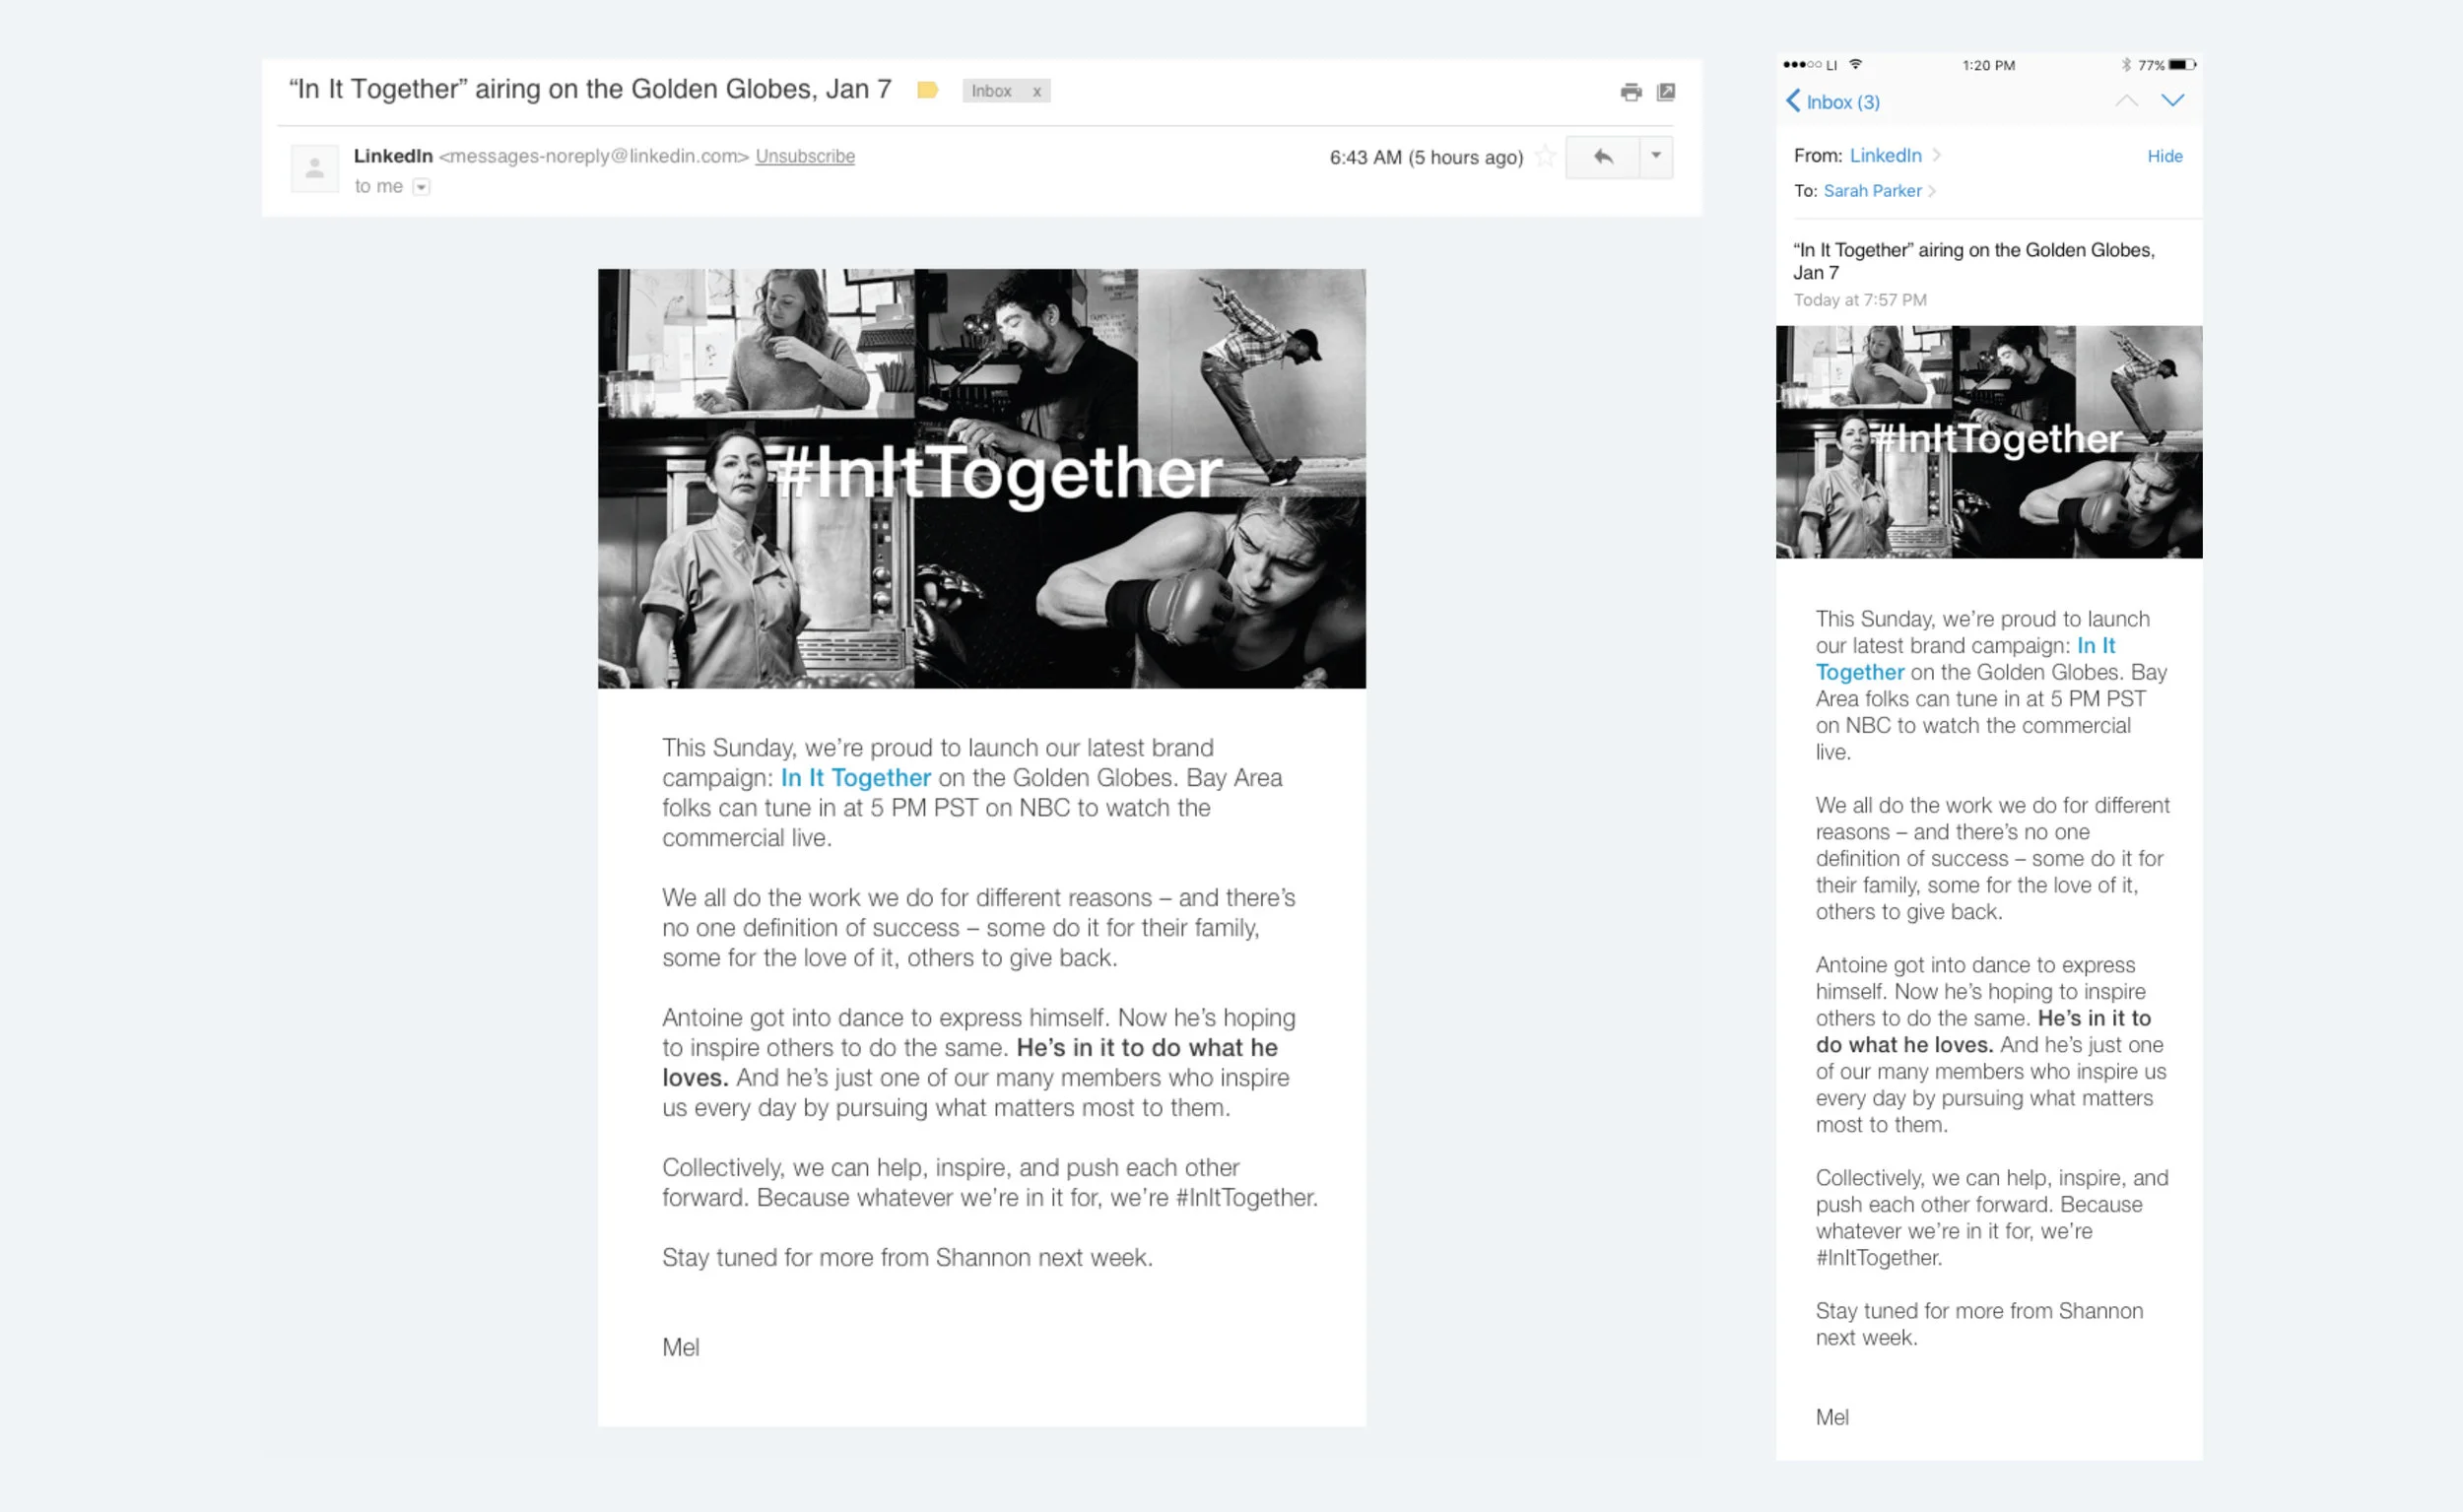Click the LinkedIn sender avatar placeholder
The width and height of the screenshot is (2463, 1512).
[x=314, y=168]
